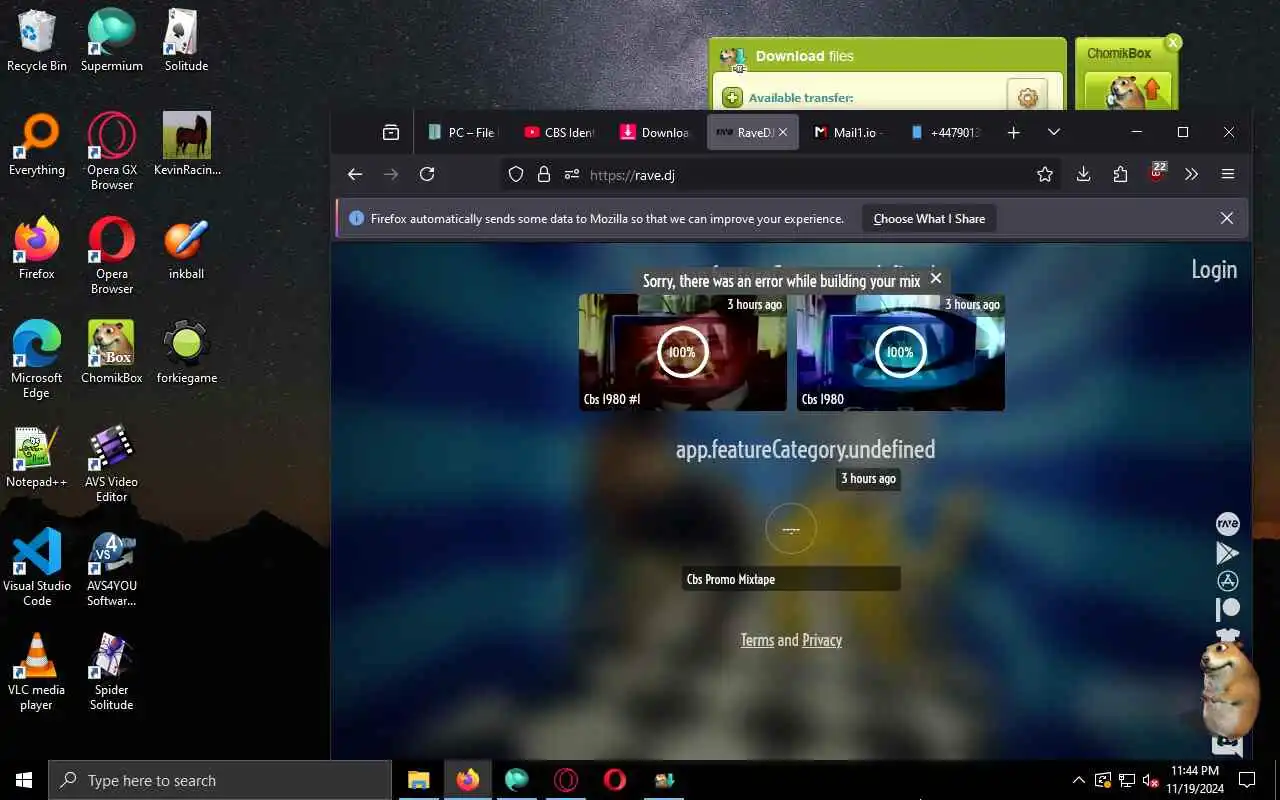
Task: Launch Firefox from the desktop shortcut
Action: [x=37, y=248]
